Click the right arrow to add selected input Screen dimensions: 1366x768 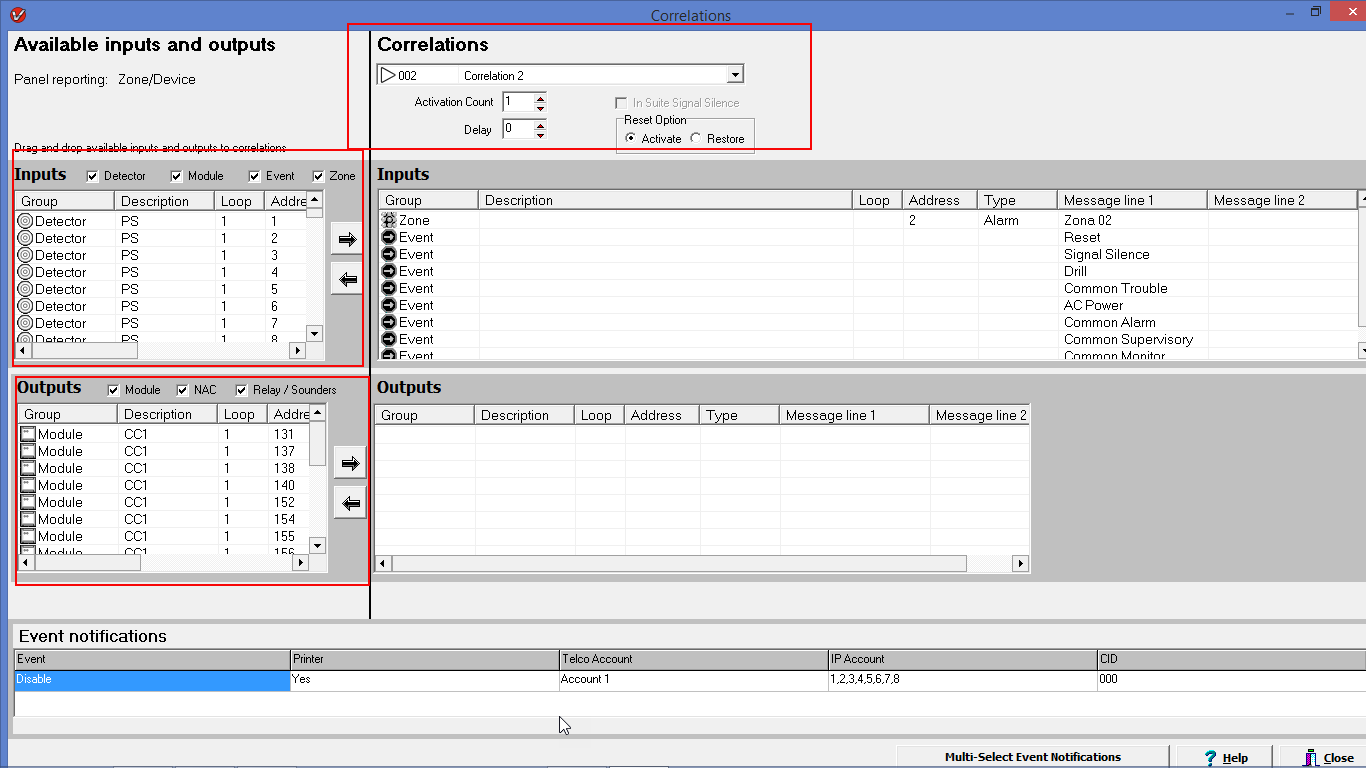(345, 238)
